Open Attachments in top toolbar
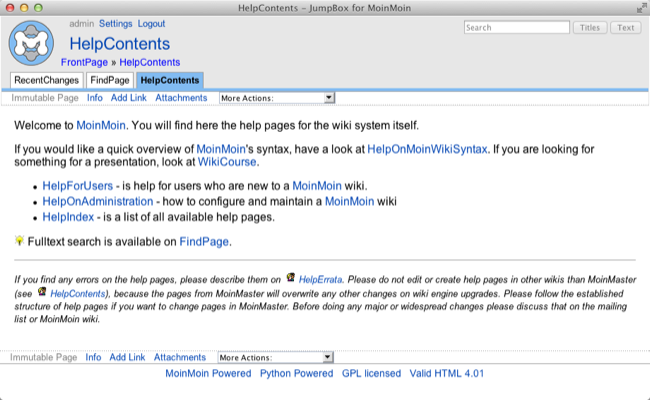 coord(181,98)
